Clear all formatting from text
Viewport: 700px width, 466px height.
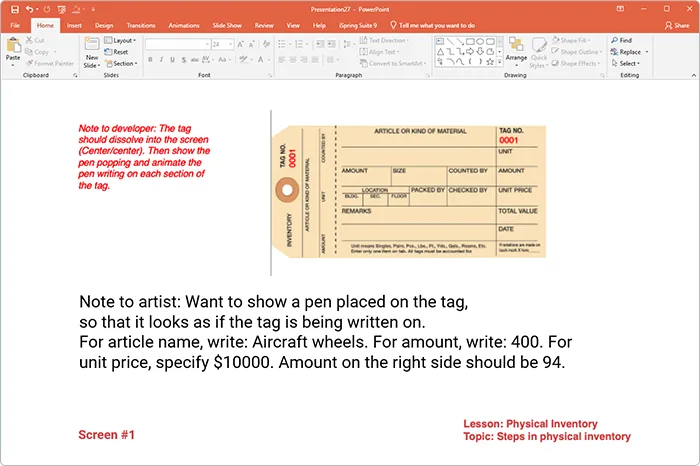pos(267,44)
